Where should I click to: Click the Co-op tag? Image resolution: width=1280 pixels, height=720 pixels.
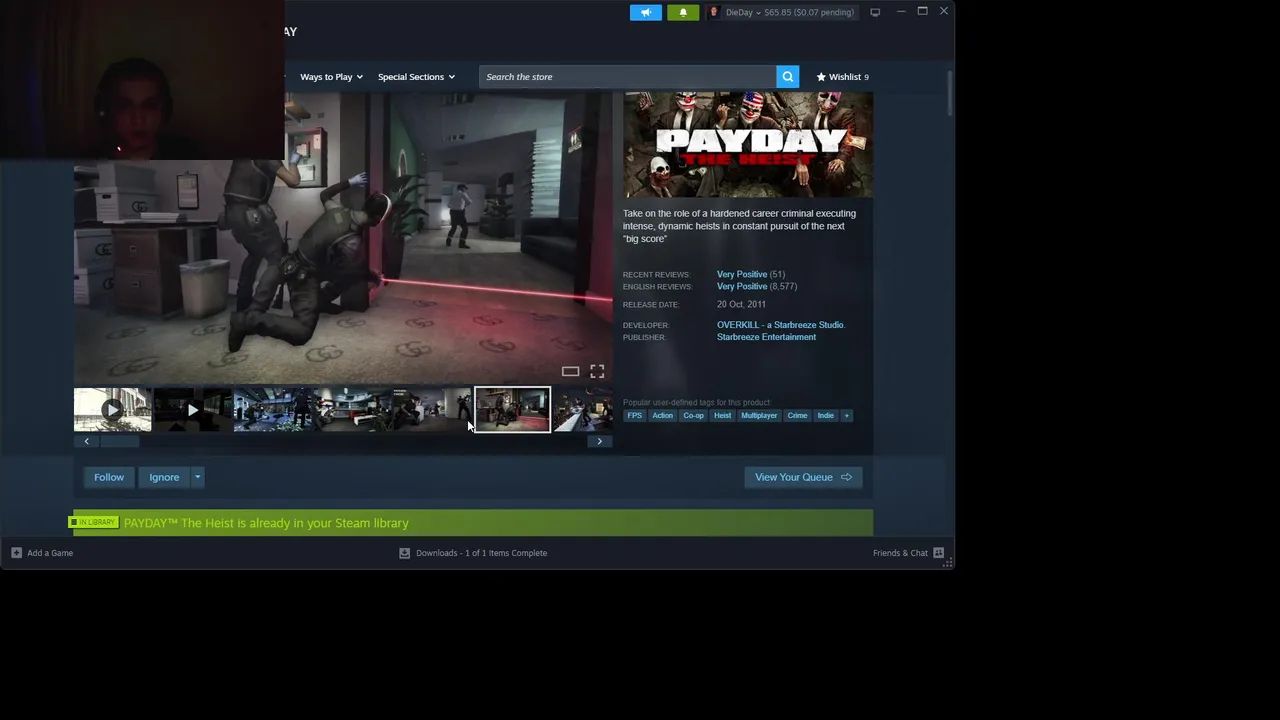pos(693,416)
